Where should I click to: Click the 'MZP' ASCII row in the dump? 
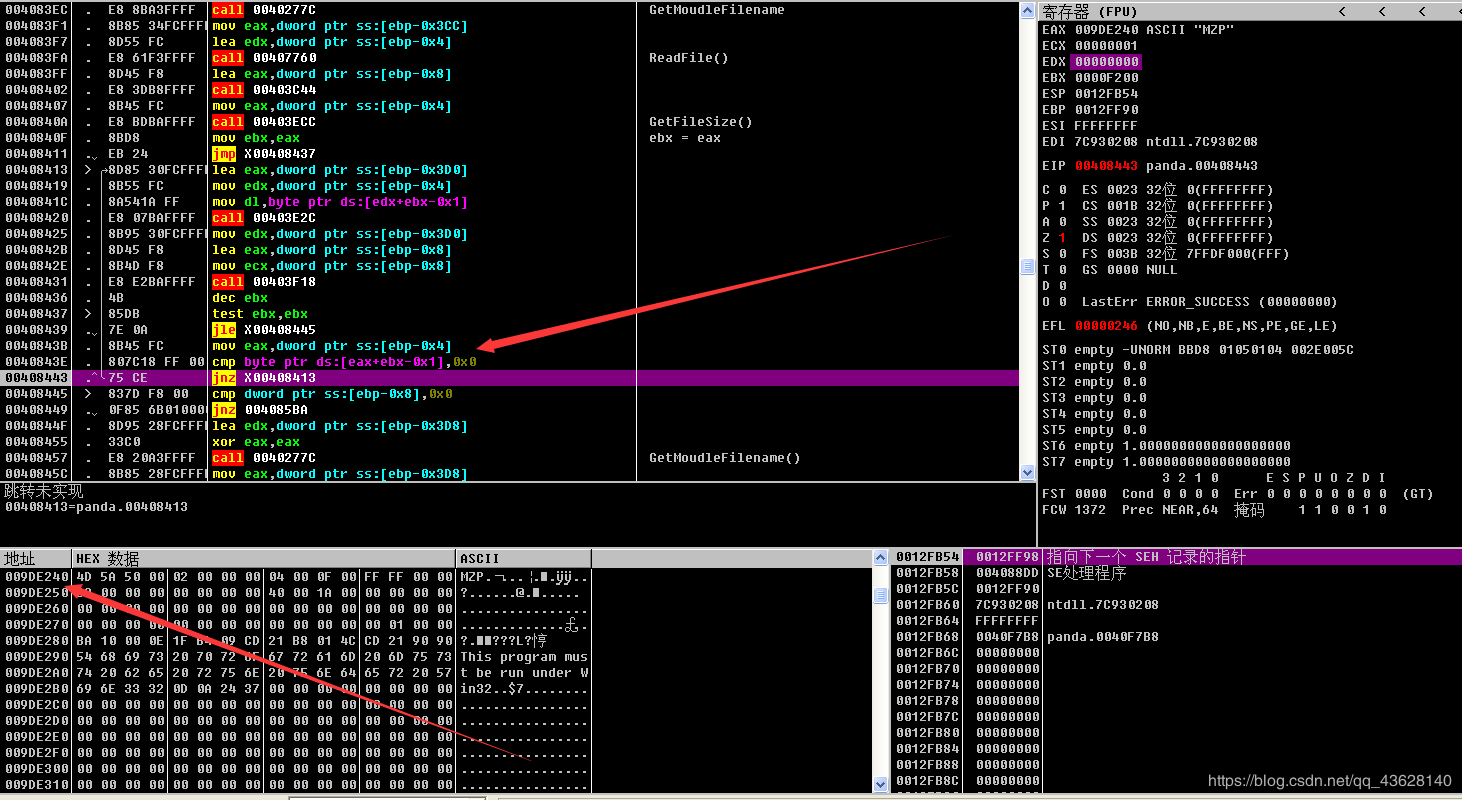click(524, 577)
